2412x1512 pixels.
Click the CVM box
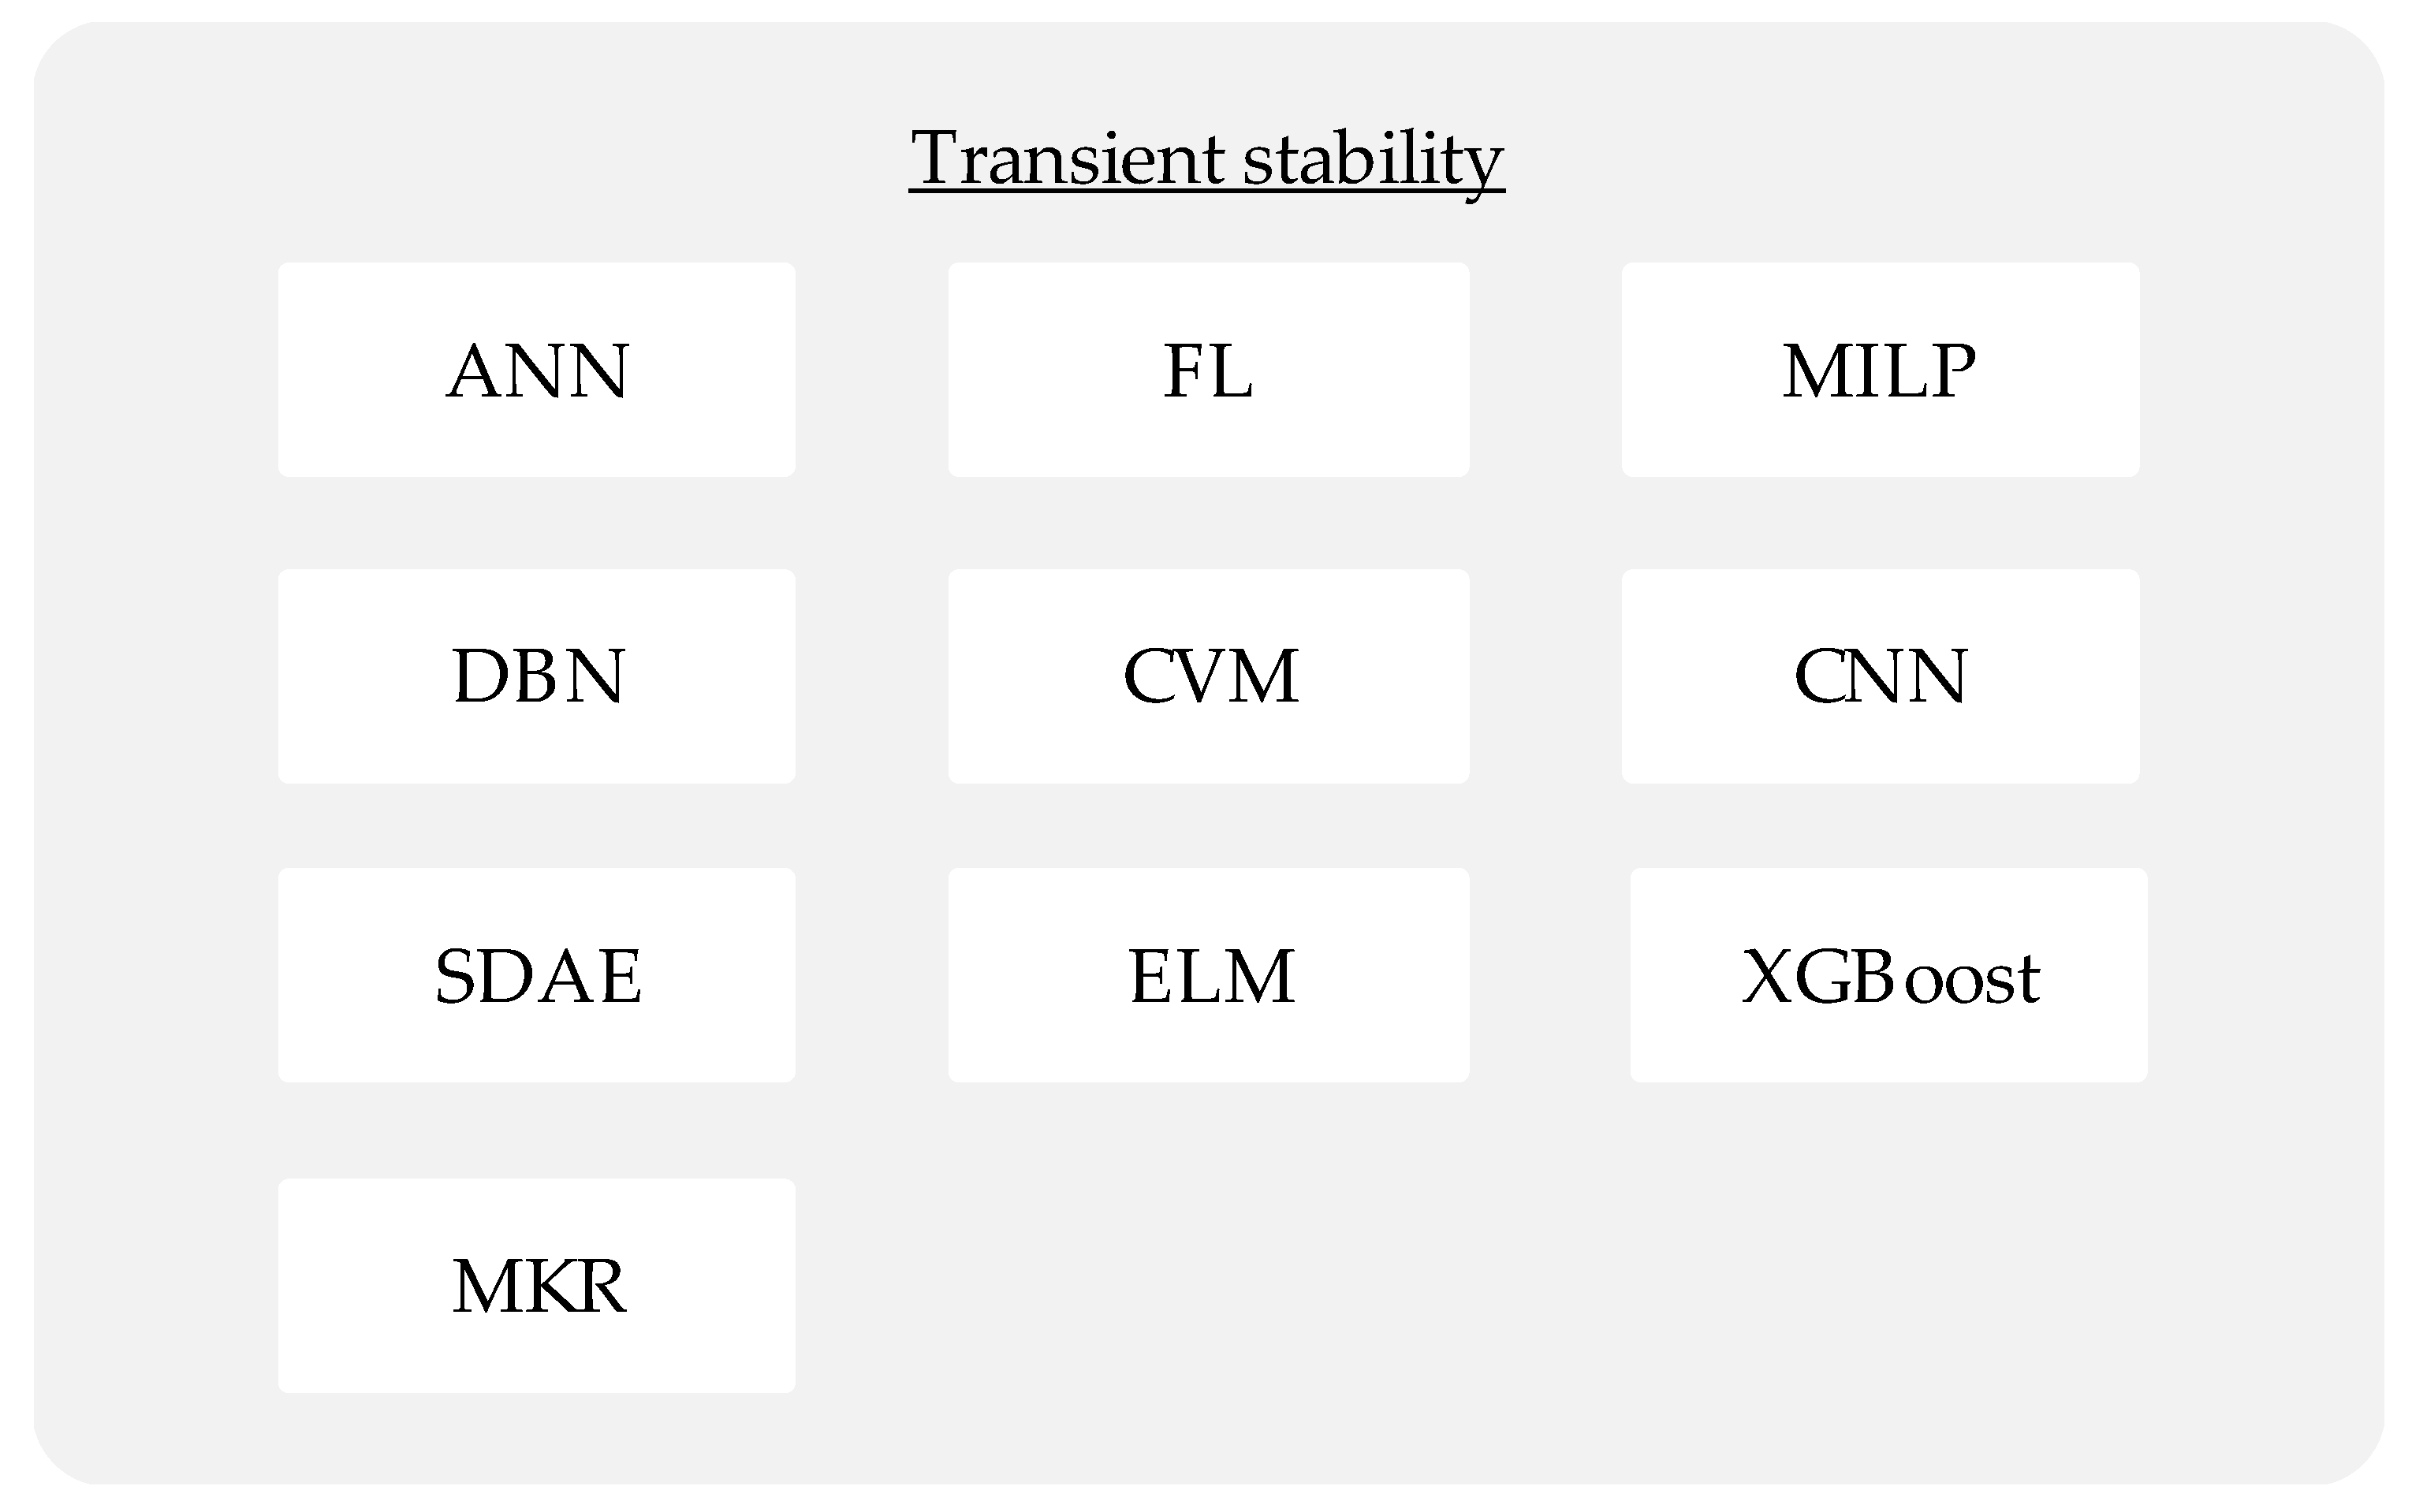tap(1208, 676)
